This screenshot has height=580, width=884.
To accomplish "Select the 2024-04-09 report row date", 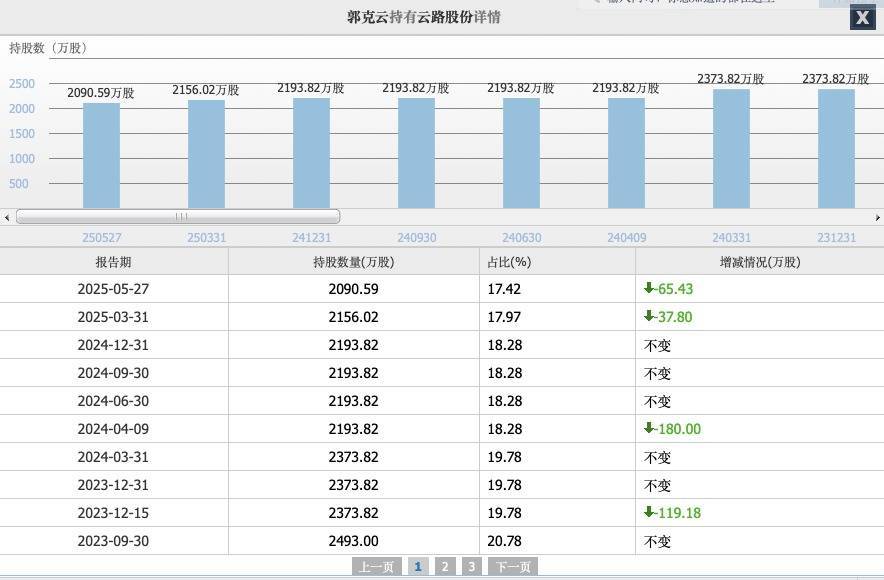I will (x=113, y=429).
